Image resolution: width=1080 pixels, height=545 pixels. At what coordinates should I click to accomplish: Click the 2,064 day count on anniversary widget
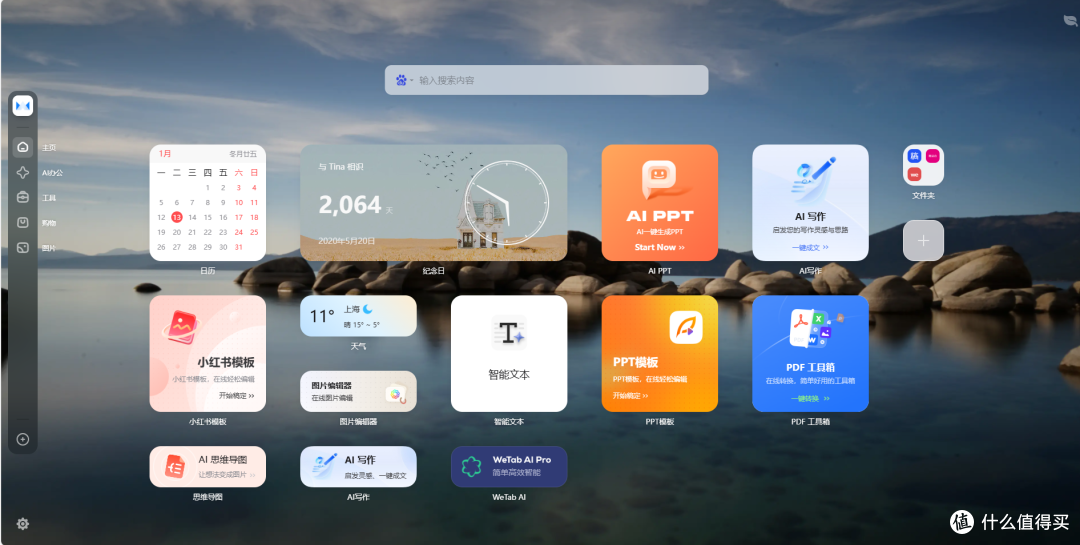click(x=350, y=205)
